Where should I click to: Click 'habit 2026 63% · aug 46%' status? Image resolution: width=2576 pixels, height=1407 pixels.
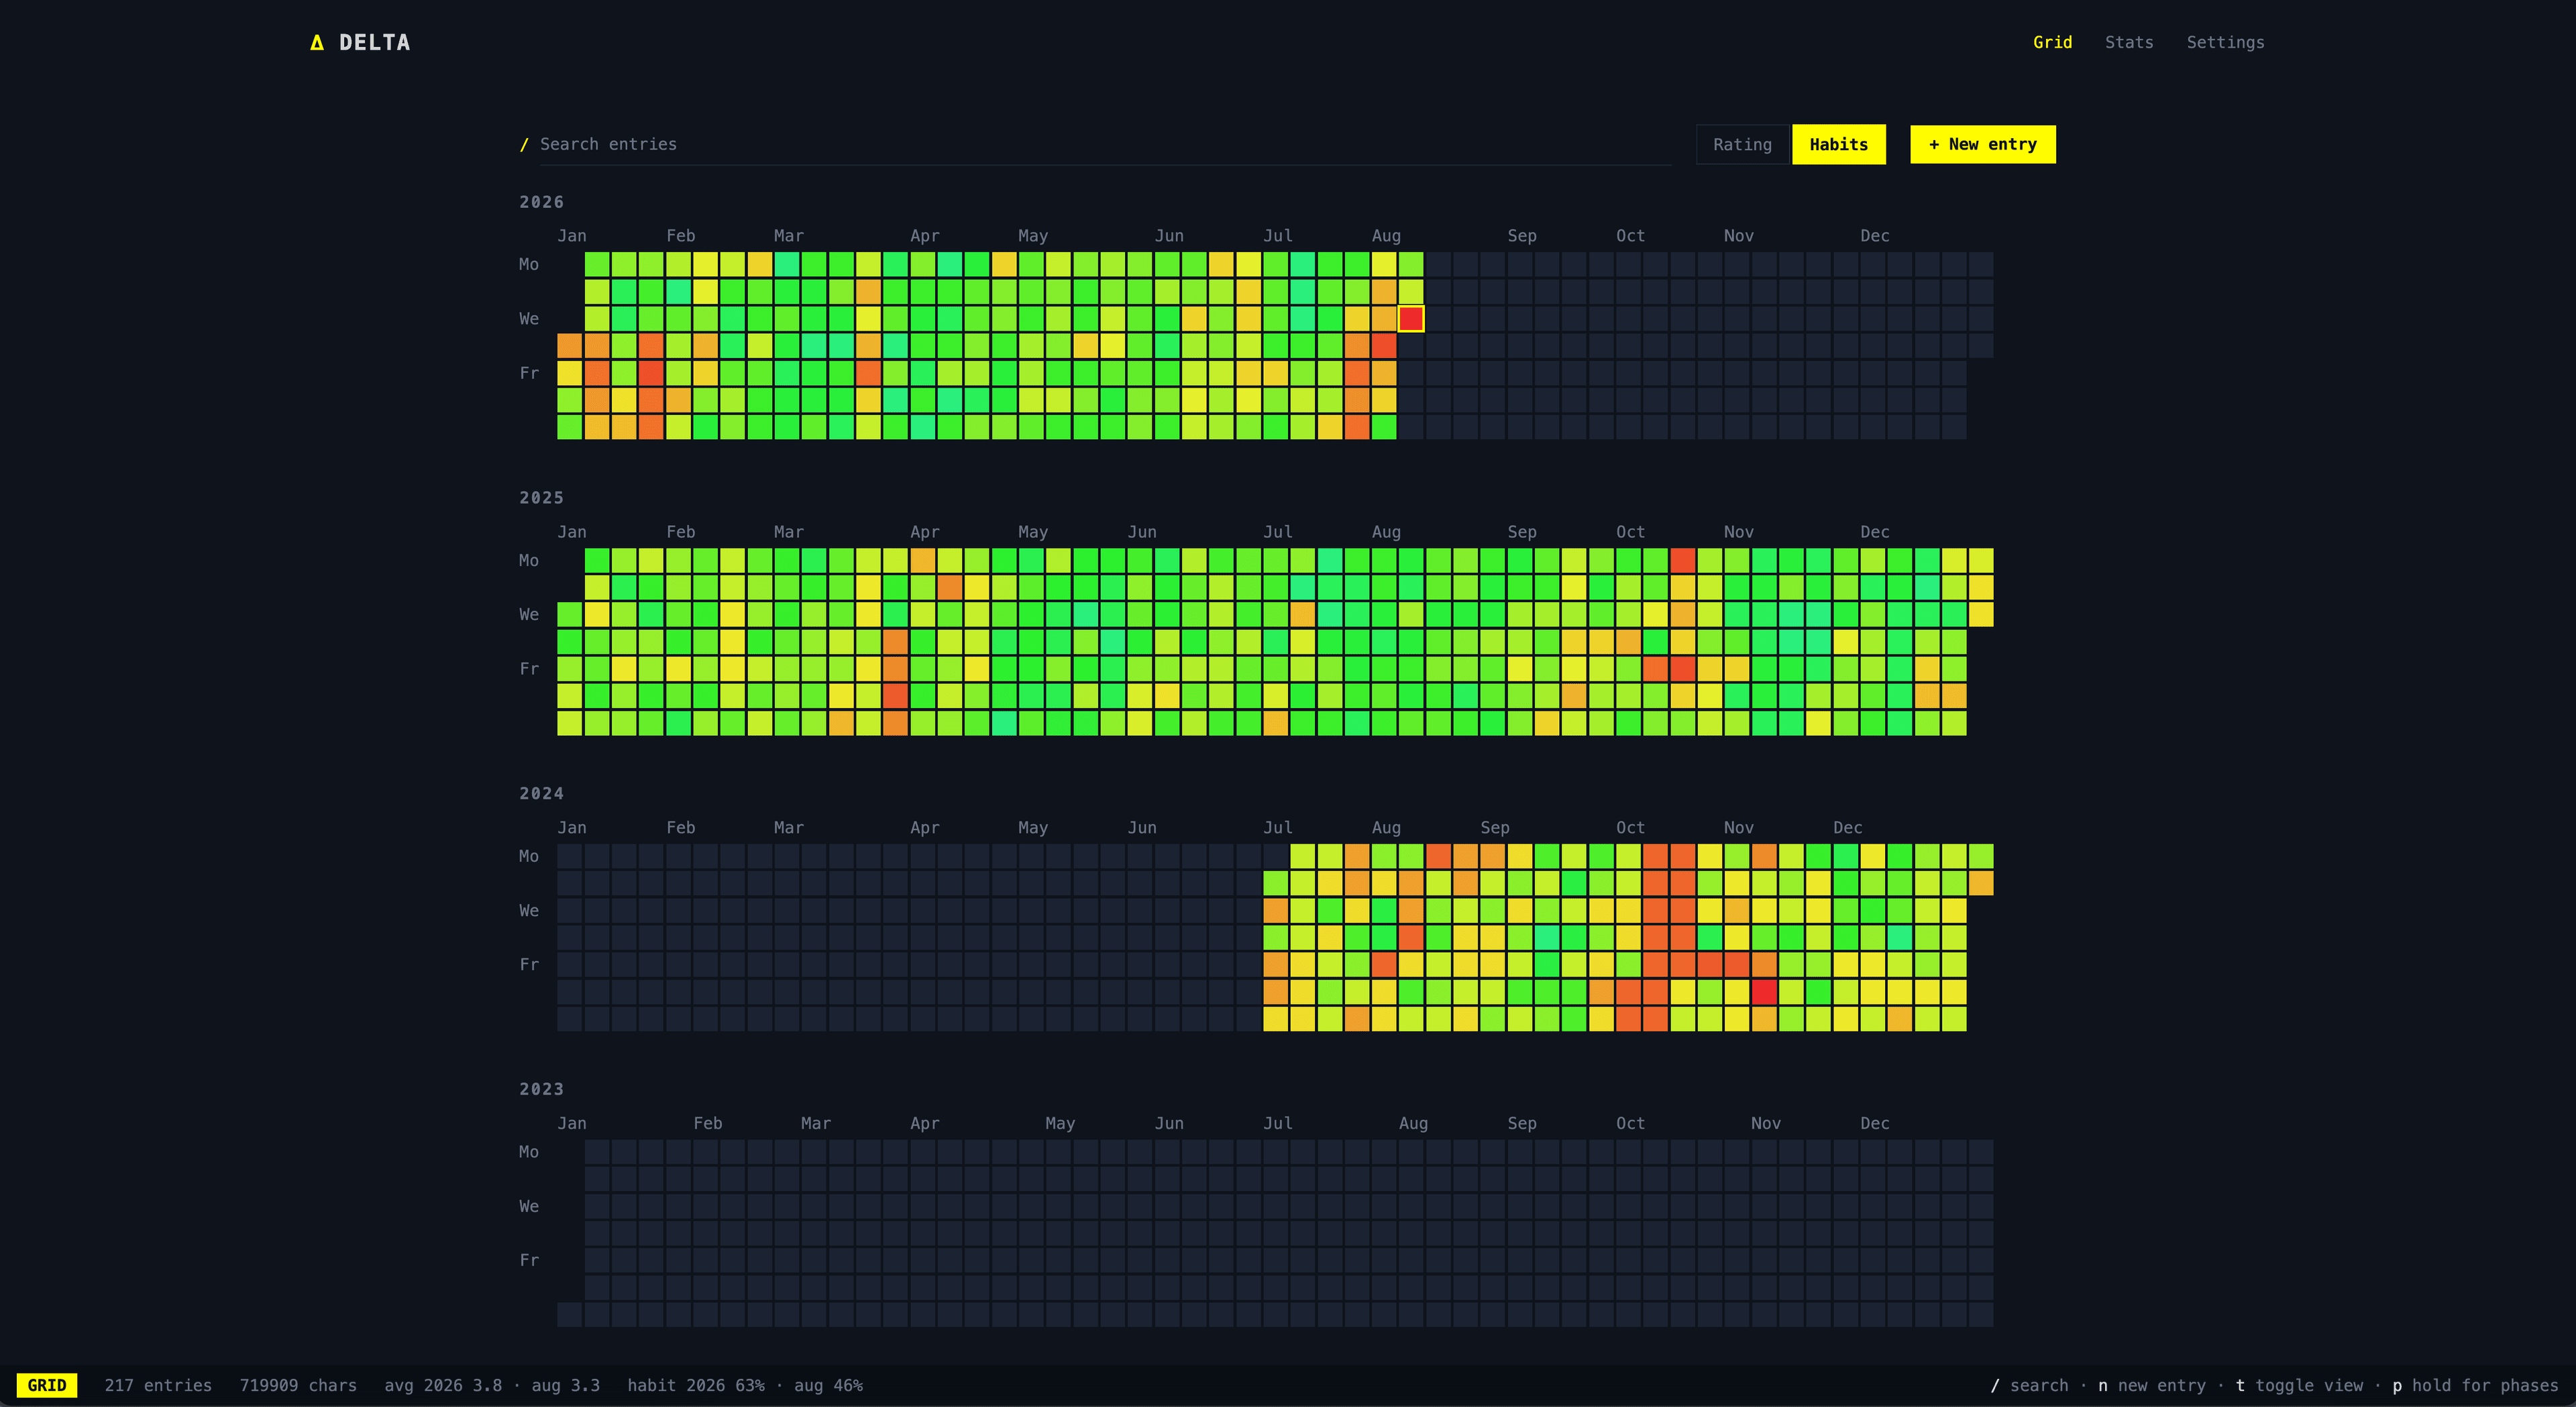click(x=745, y=1385)
